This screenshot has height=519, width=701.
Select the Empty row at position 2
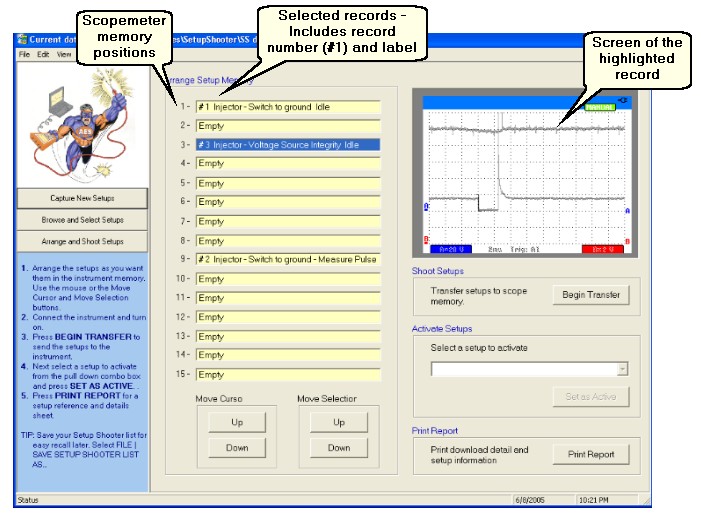[288, 126]
